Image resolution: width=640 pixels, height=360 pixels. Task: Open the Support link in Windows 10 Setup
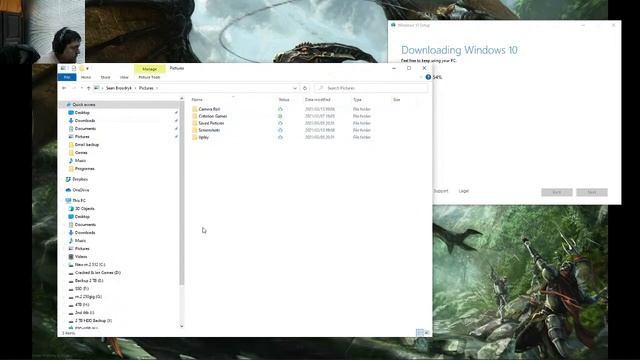pos(440,191)
